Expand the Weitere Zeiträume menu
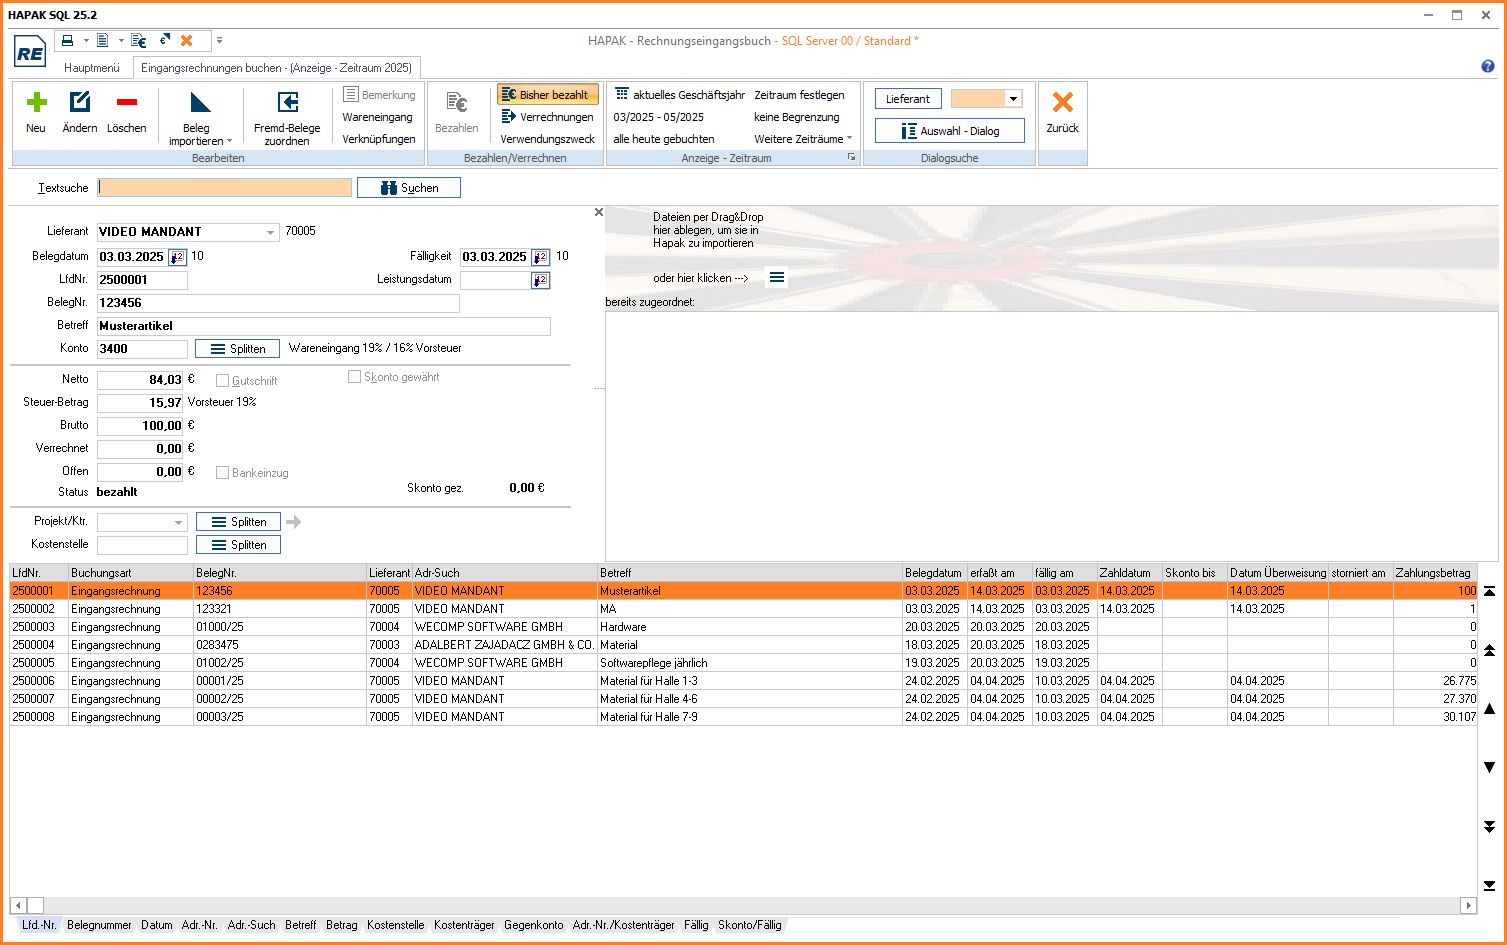 pos(803,139)
